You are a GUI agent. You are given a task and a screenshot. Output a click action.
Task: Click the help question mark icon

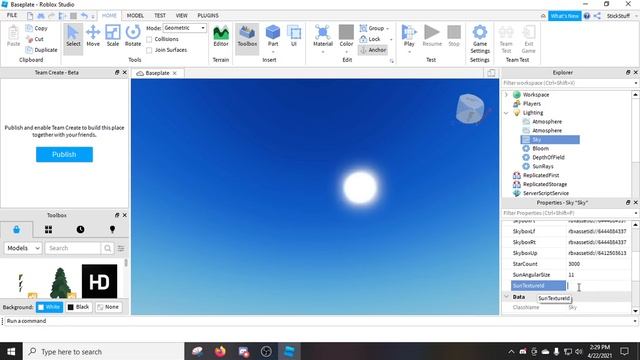(x=587, y=16)
